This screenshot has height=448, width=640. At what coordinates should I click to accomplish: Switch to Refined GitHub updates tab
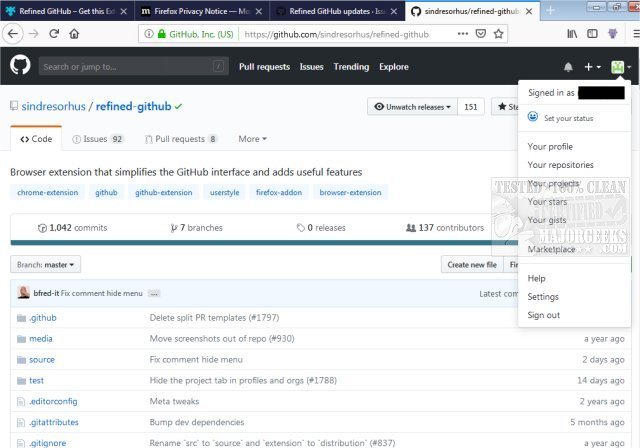(338, 11)
